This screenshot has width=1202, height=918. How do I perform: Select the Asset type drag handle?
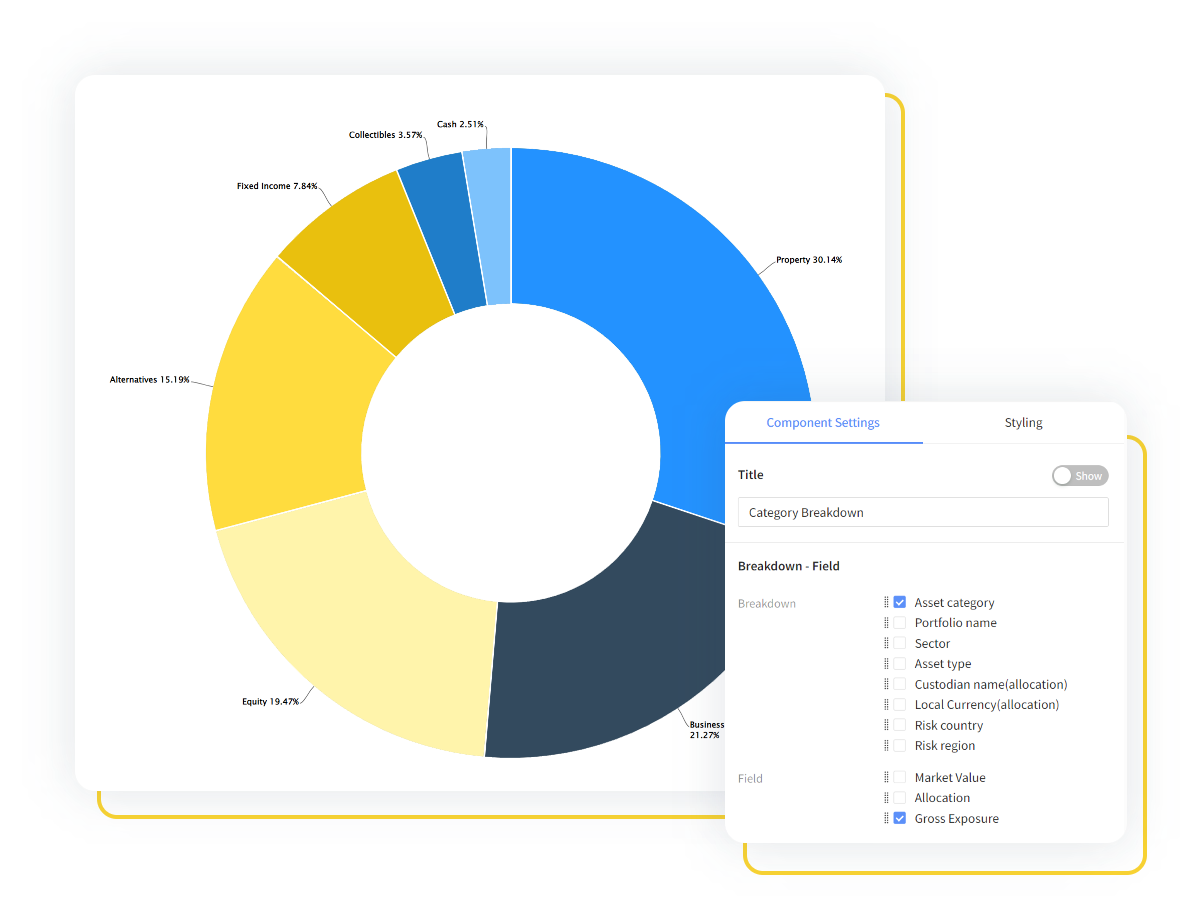click(x=888, y=663)
